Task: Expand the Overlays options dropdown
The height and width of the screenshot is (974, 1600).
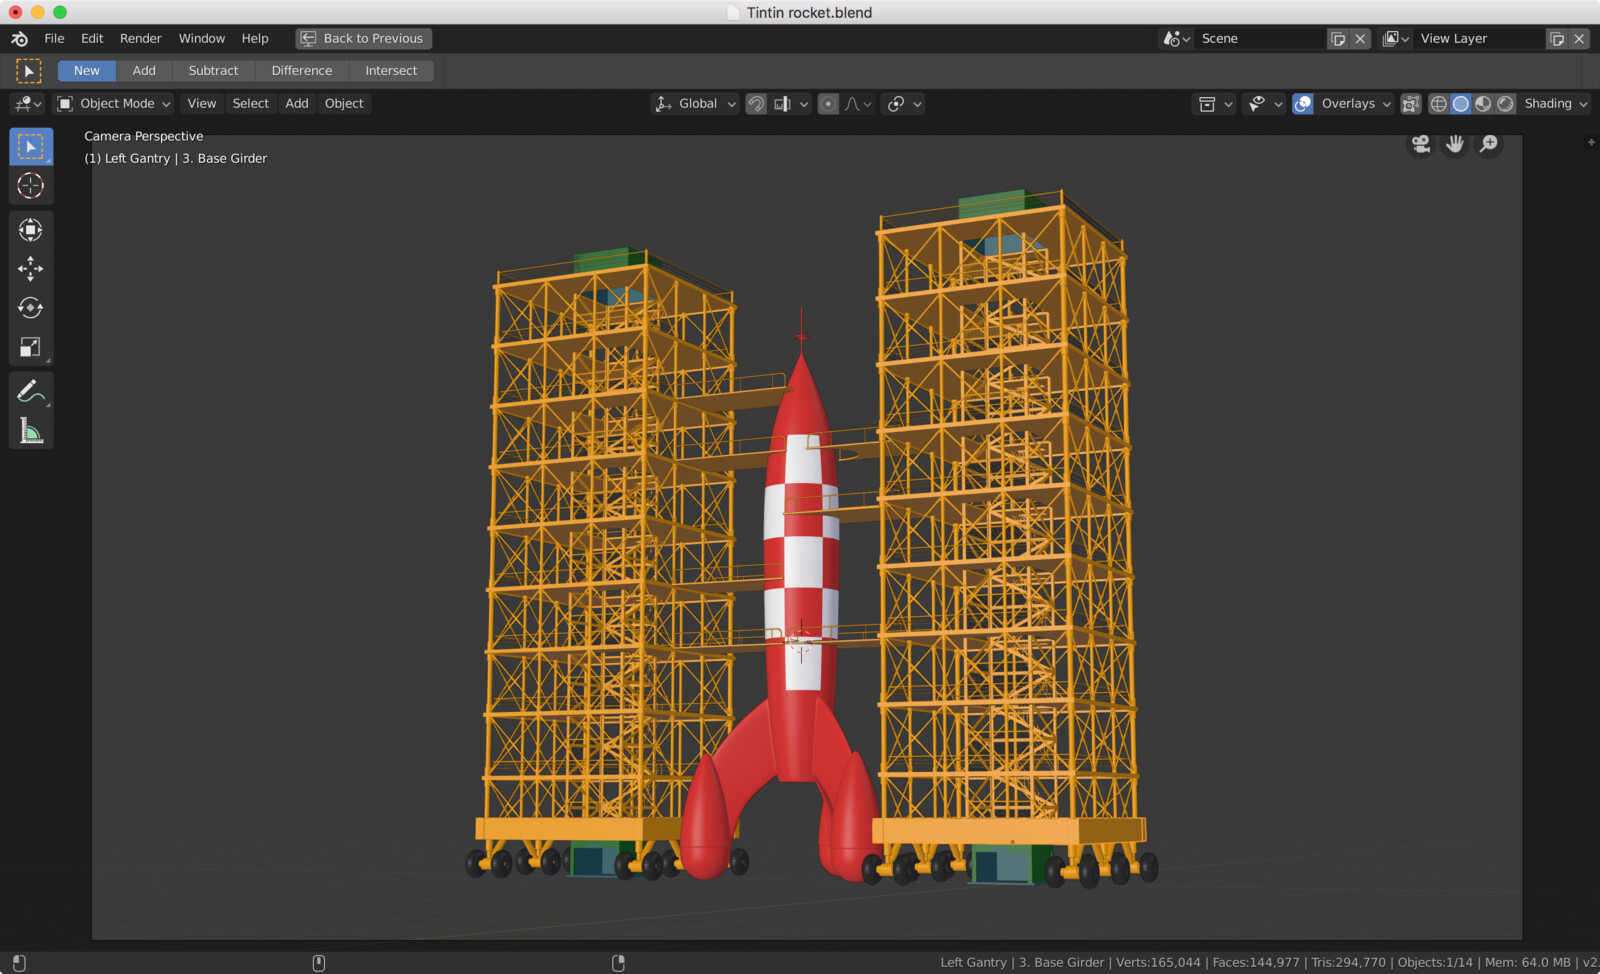Action: tap(1355, 104)
